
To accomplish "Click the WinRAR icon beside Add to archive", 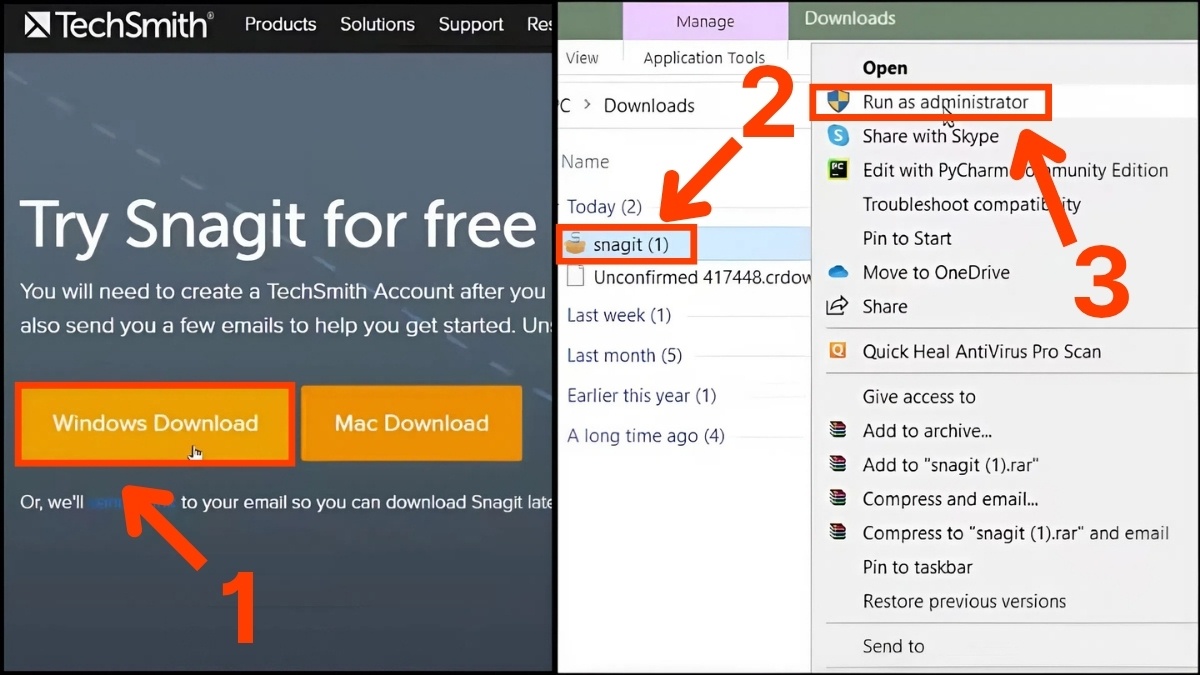I will [838, 431].
